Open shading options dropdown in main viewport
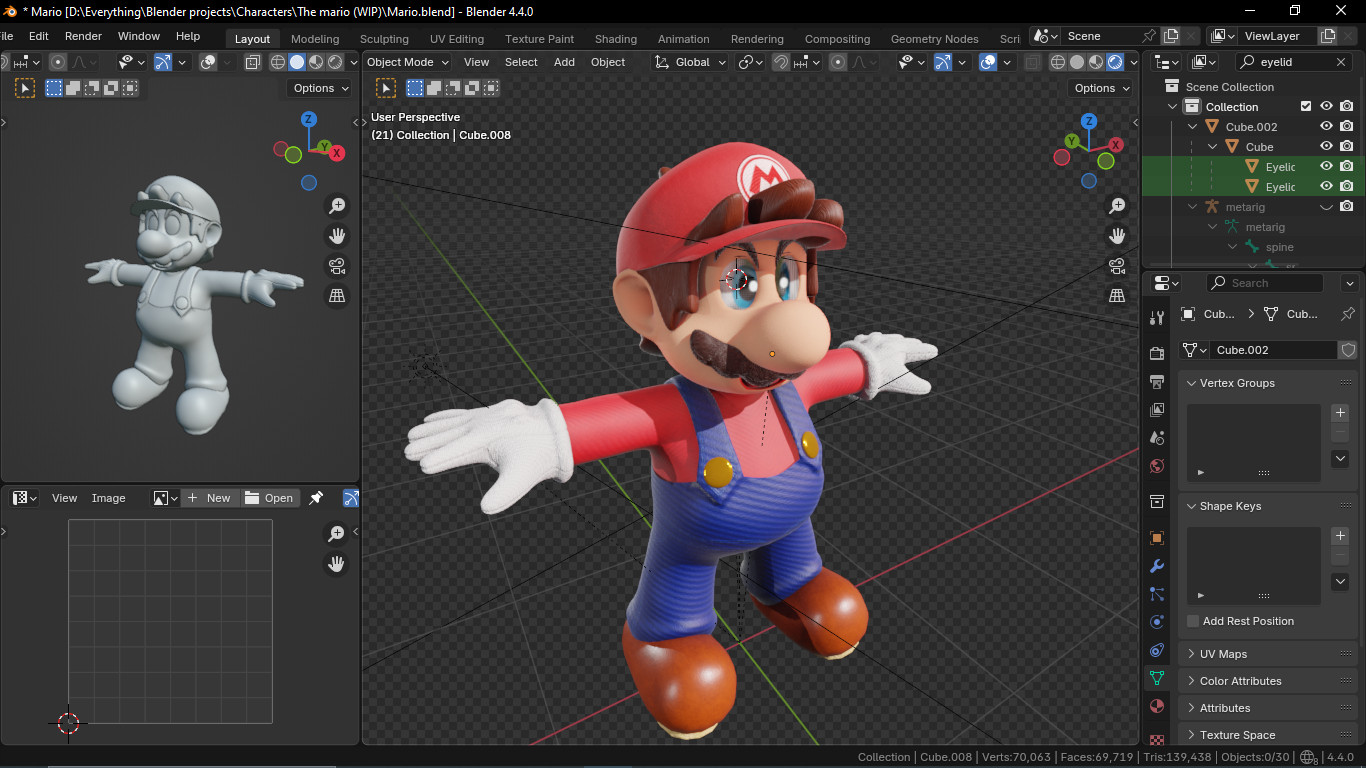 pos(1133,62)
